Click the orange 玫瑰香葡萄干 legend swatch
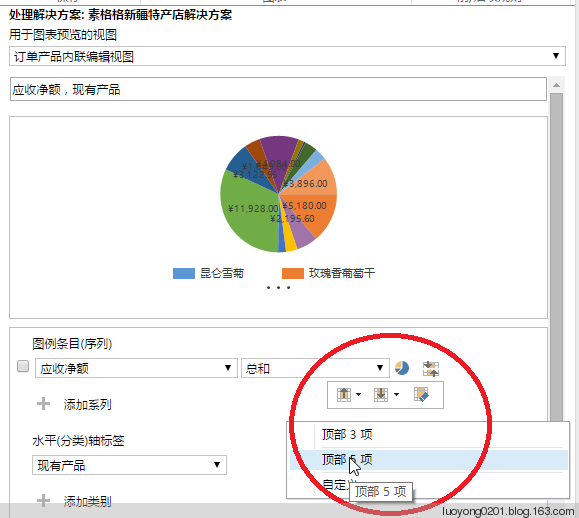This screenshot has height=518, width=579. pyautogui.click(x=292, y=273)
